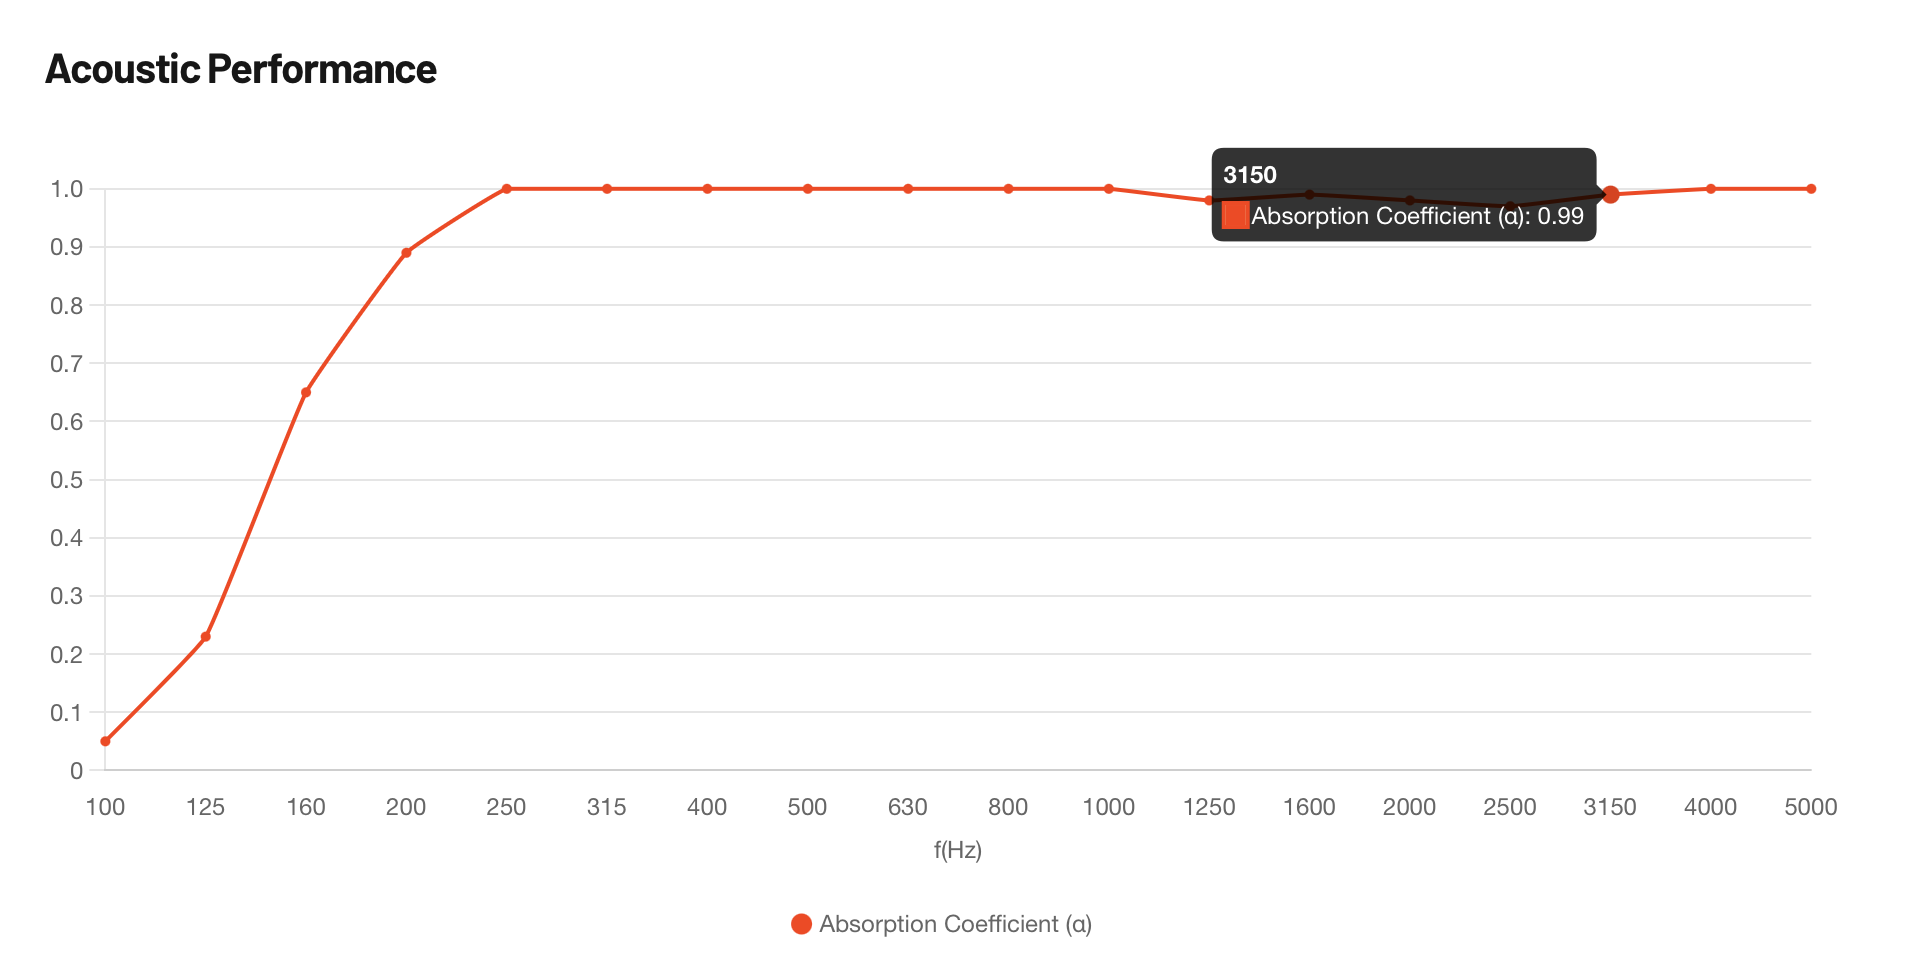Click the Acoustic Performance heading
1908x976 pixels.
click(x=241, y=69)
